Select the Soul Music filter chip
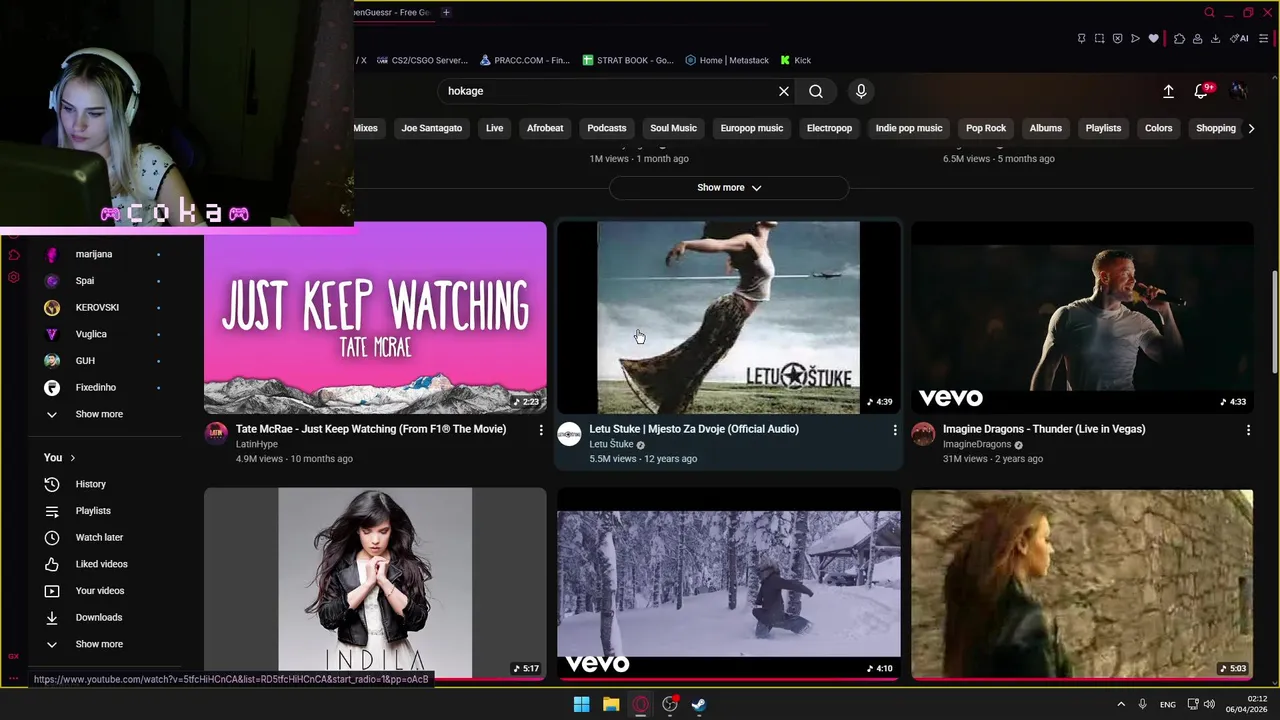Image resolution: width=1280 pixels, height=720 pixels. pos(673,128)
